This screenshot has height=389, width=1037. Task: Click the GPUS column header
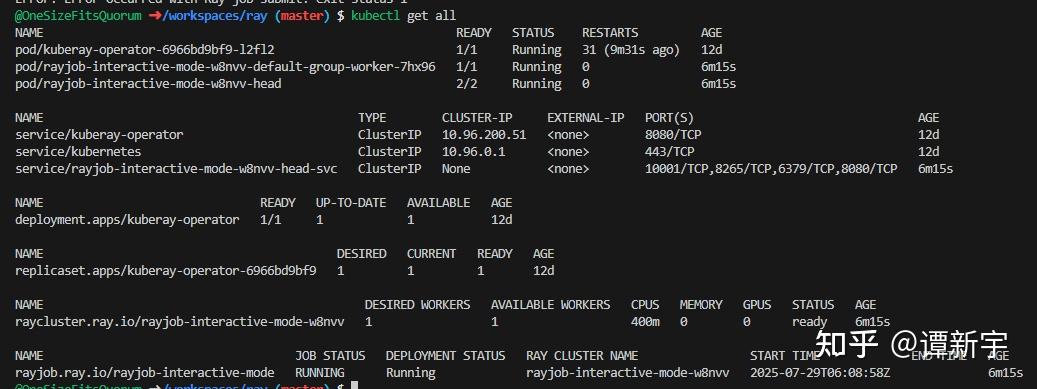(x=757, y=305)
